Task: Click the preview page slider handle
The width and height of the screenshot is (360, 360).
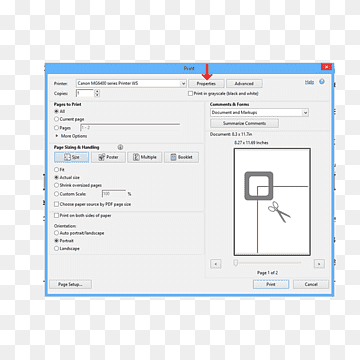Action: 236,263
